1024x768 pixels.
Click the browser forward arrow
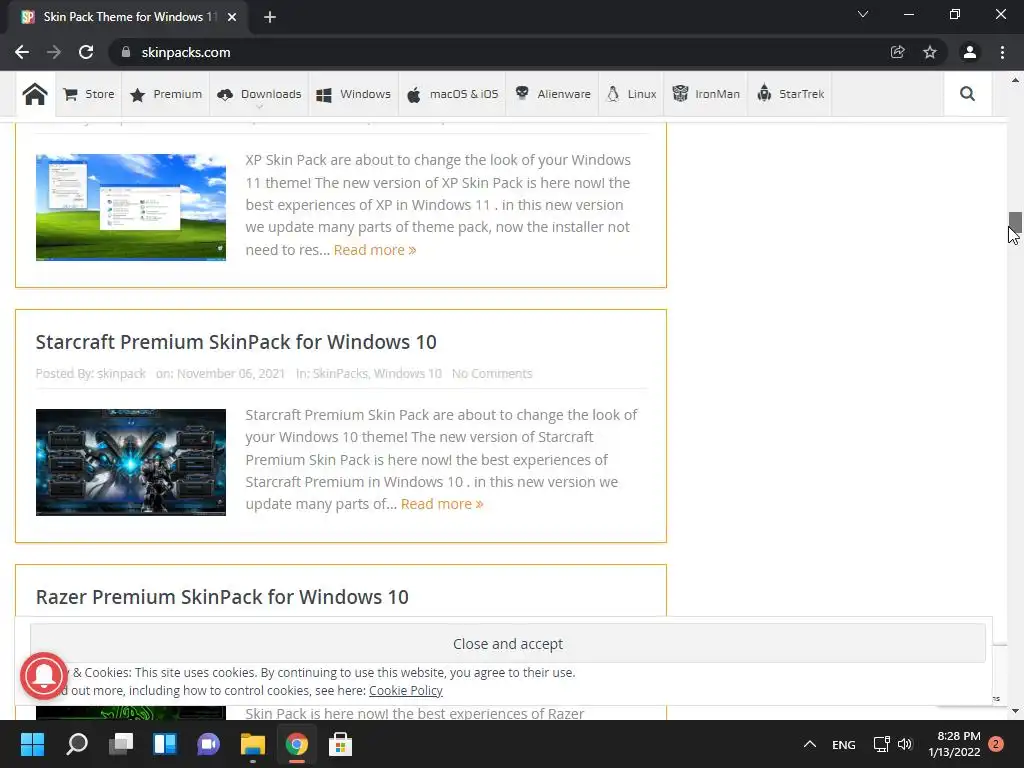pos(54,52)
